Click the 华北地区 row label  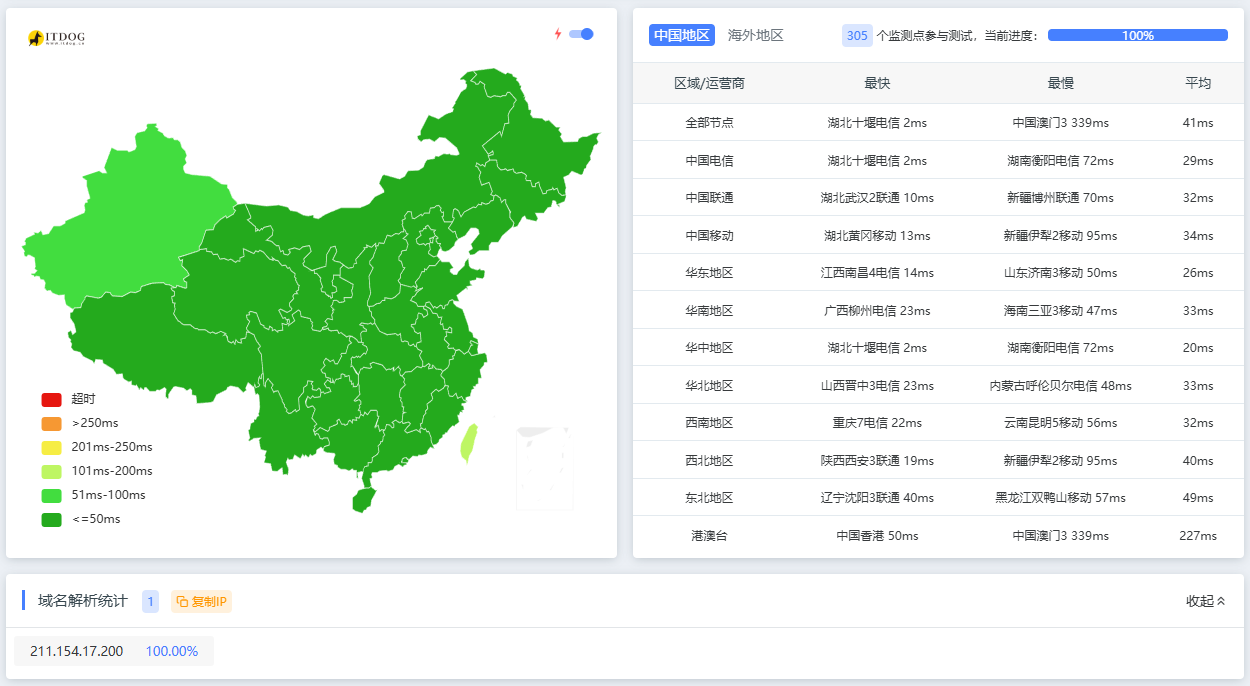[x=709, y=385]
